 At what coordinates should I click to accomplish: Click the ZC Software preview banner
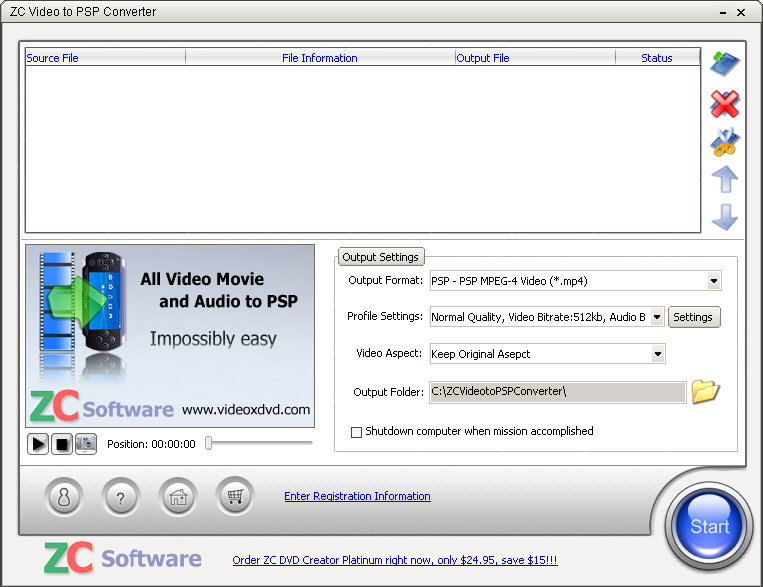click(x=170, y=336)
